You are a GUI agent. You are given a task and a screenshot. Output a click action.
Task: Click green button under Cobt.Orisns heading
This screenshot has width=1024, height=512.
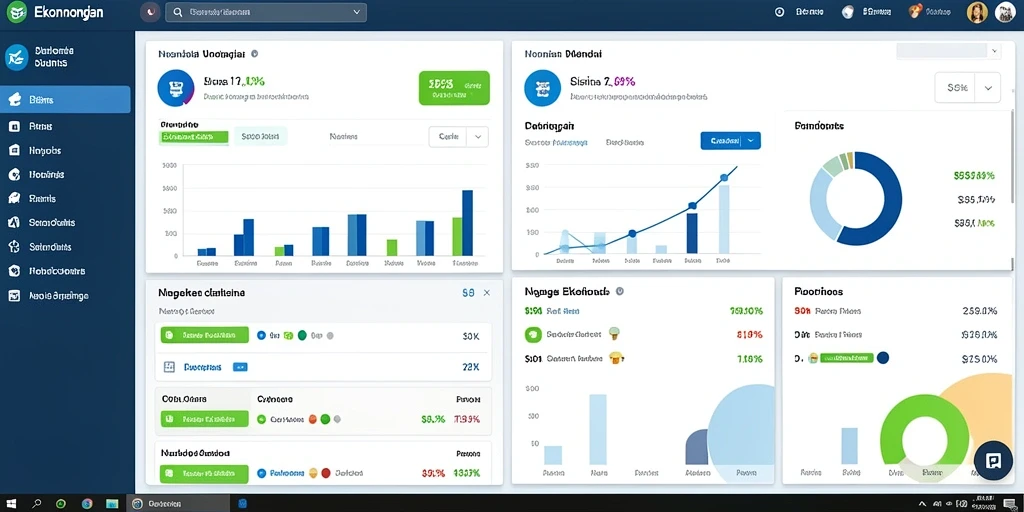point(204,419)
